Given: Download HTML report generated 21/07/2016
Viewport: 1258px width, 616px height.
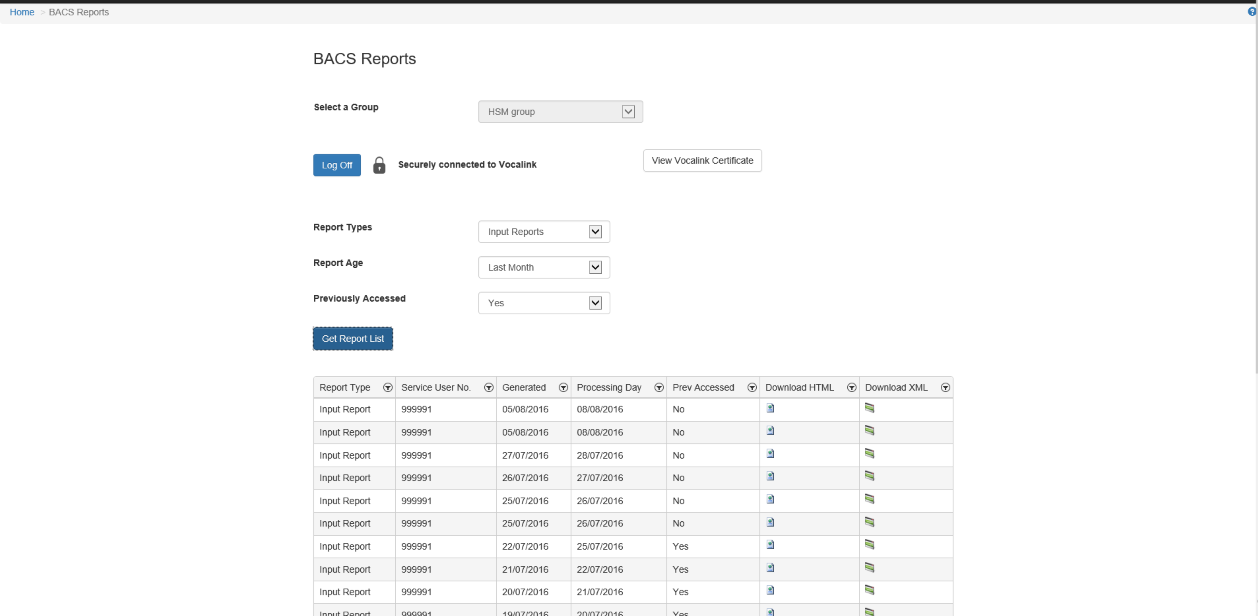Looking at the screenshot, I should click(770, 568).
